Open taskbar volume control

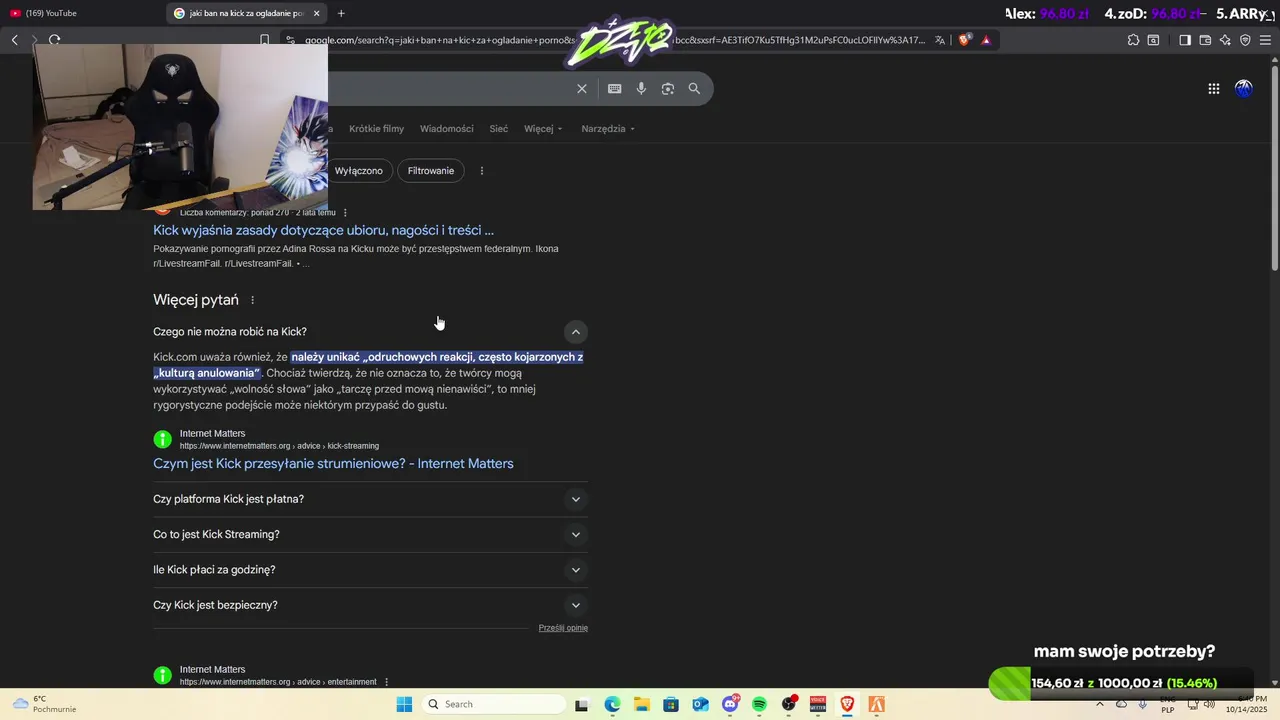[1209, 704]
